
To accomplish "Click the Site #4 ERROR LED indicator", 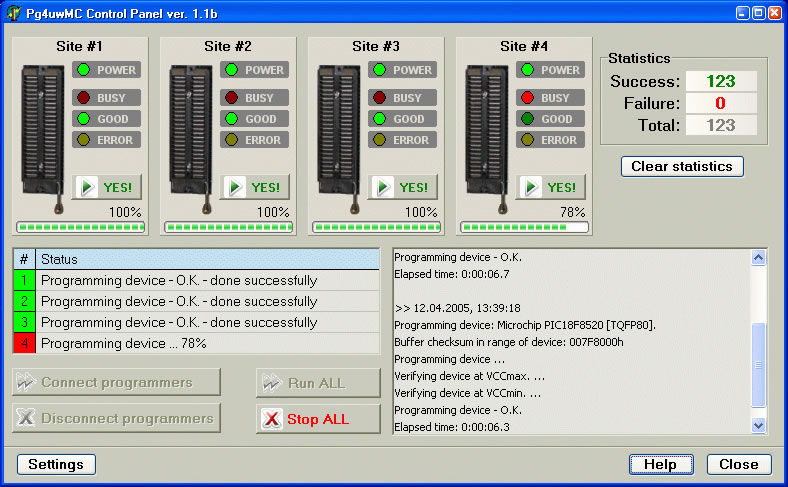I will pos(527,140).
